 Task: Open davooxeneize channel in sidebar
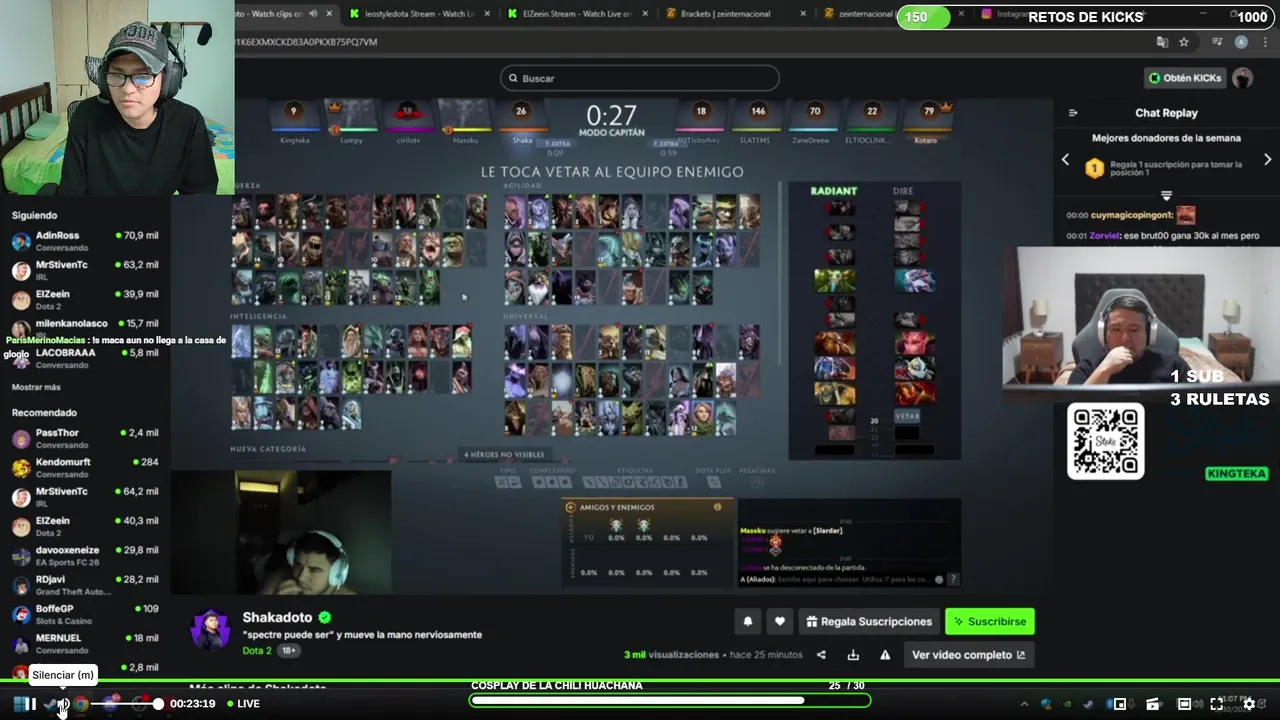(85, 555)
